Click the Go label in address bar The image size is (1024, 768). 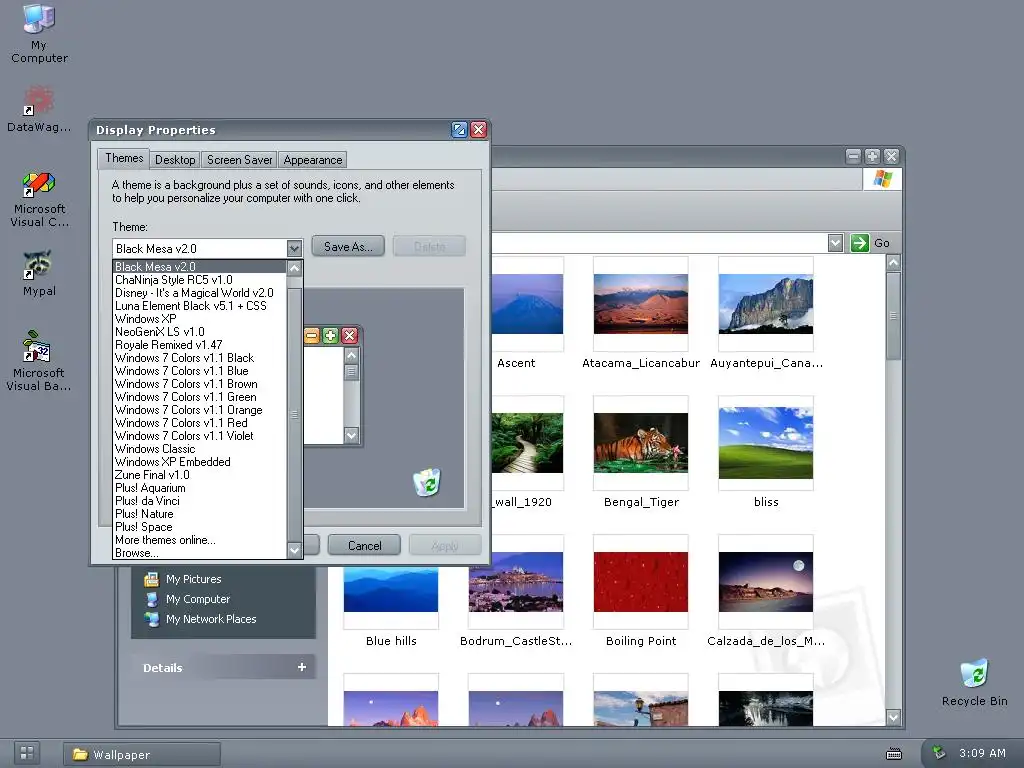pyautogui.click(x=882, y=243)
